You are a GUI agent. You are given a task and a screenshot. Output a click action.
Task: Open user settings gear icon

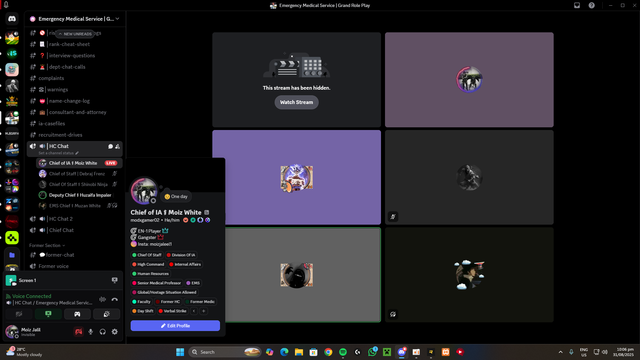point(115,332)
